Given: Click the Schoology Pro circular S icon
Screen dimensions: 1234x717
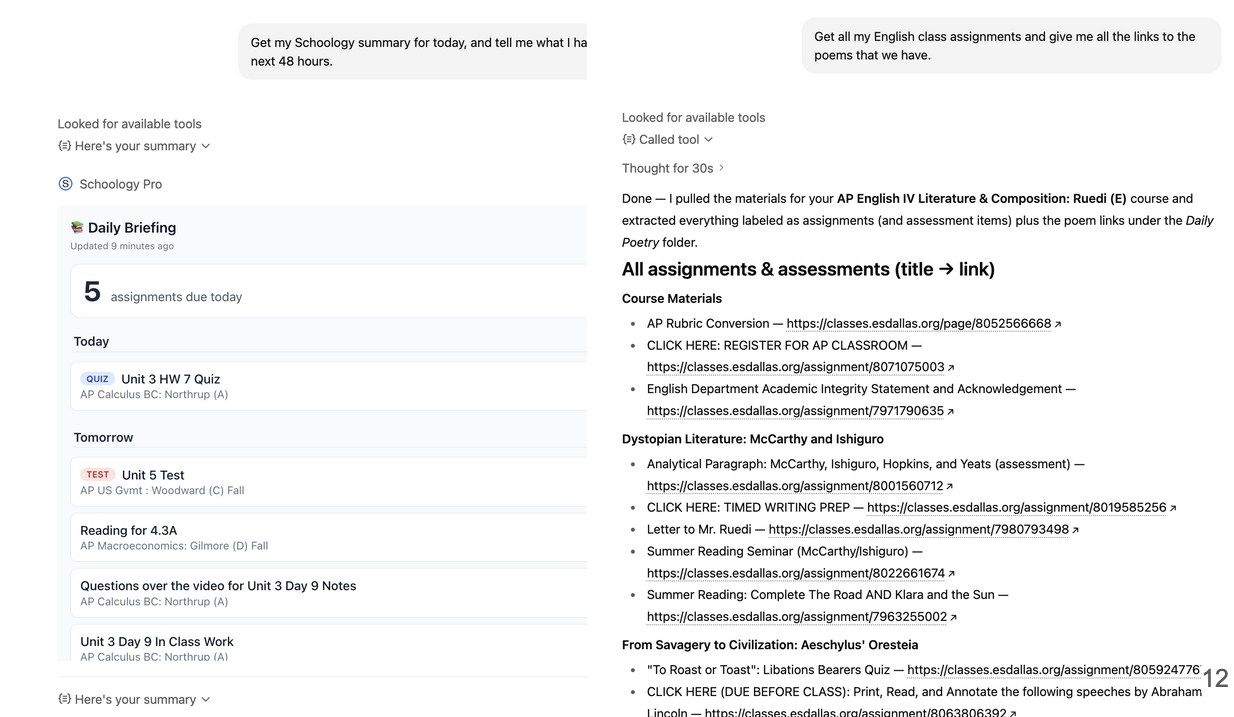Looking at the screenshot, I should point(65,184).
